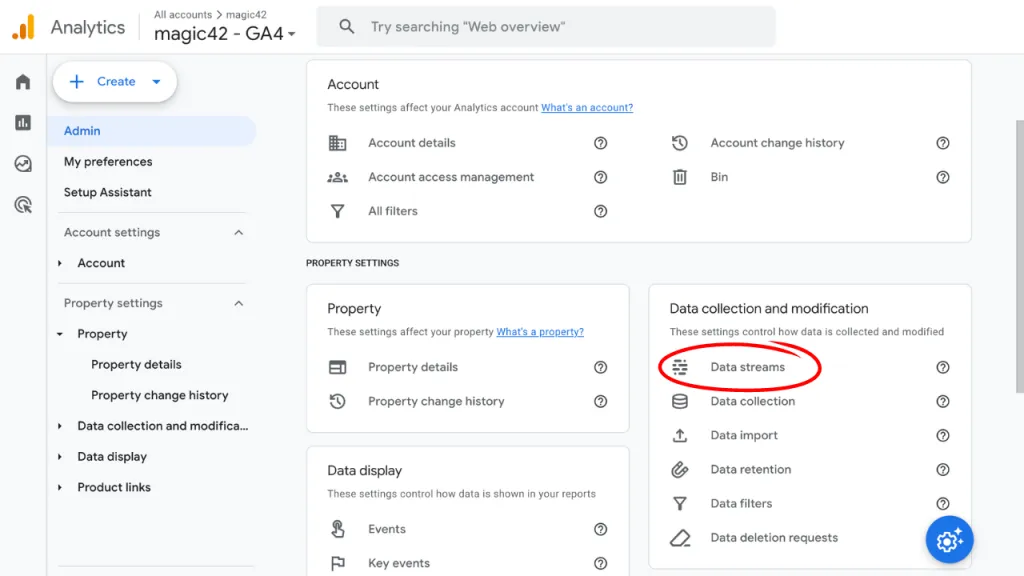Click the help icon beside Data streams
This screenshot has width=1024, height=576.
(942, 367)
